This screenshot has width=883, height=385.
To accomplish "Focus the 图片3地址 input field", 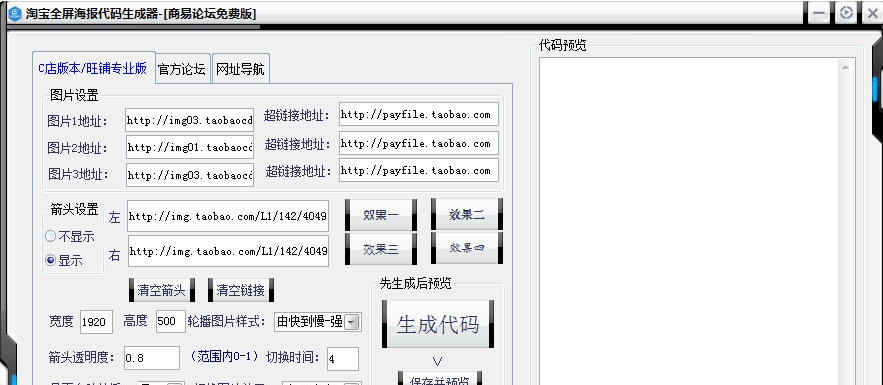I will [190, 175].
